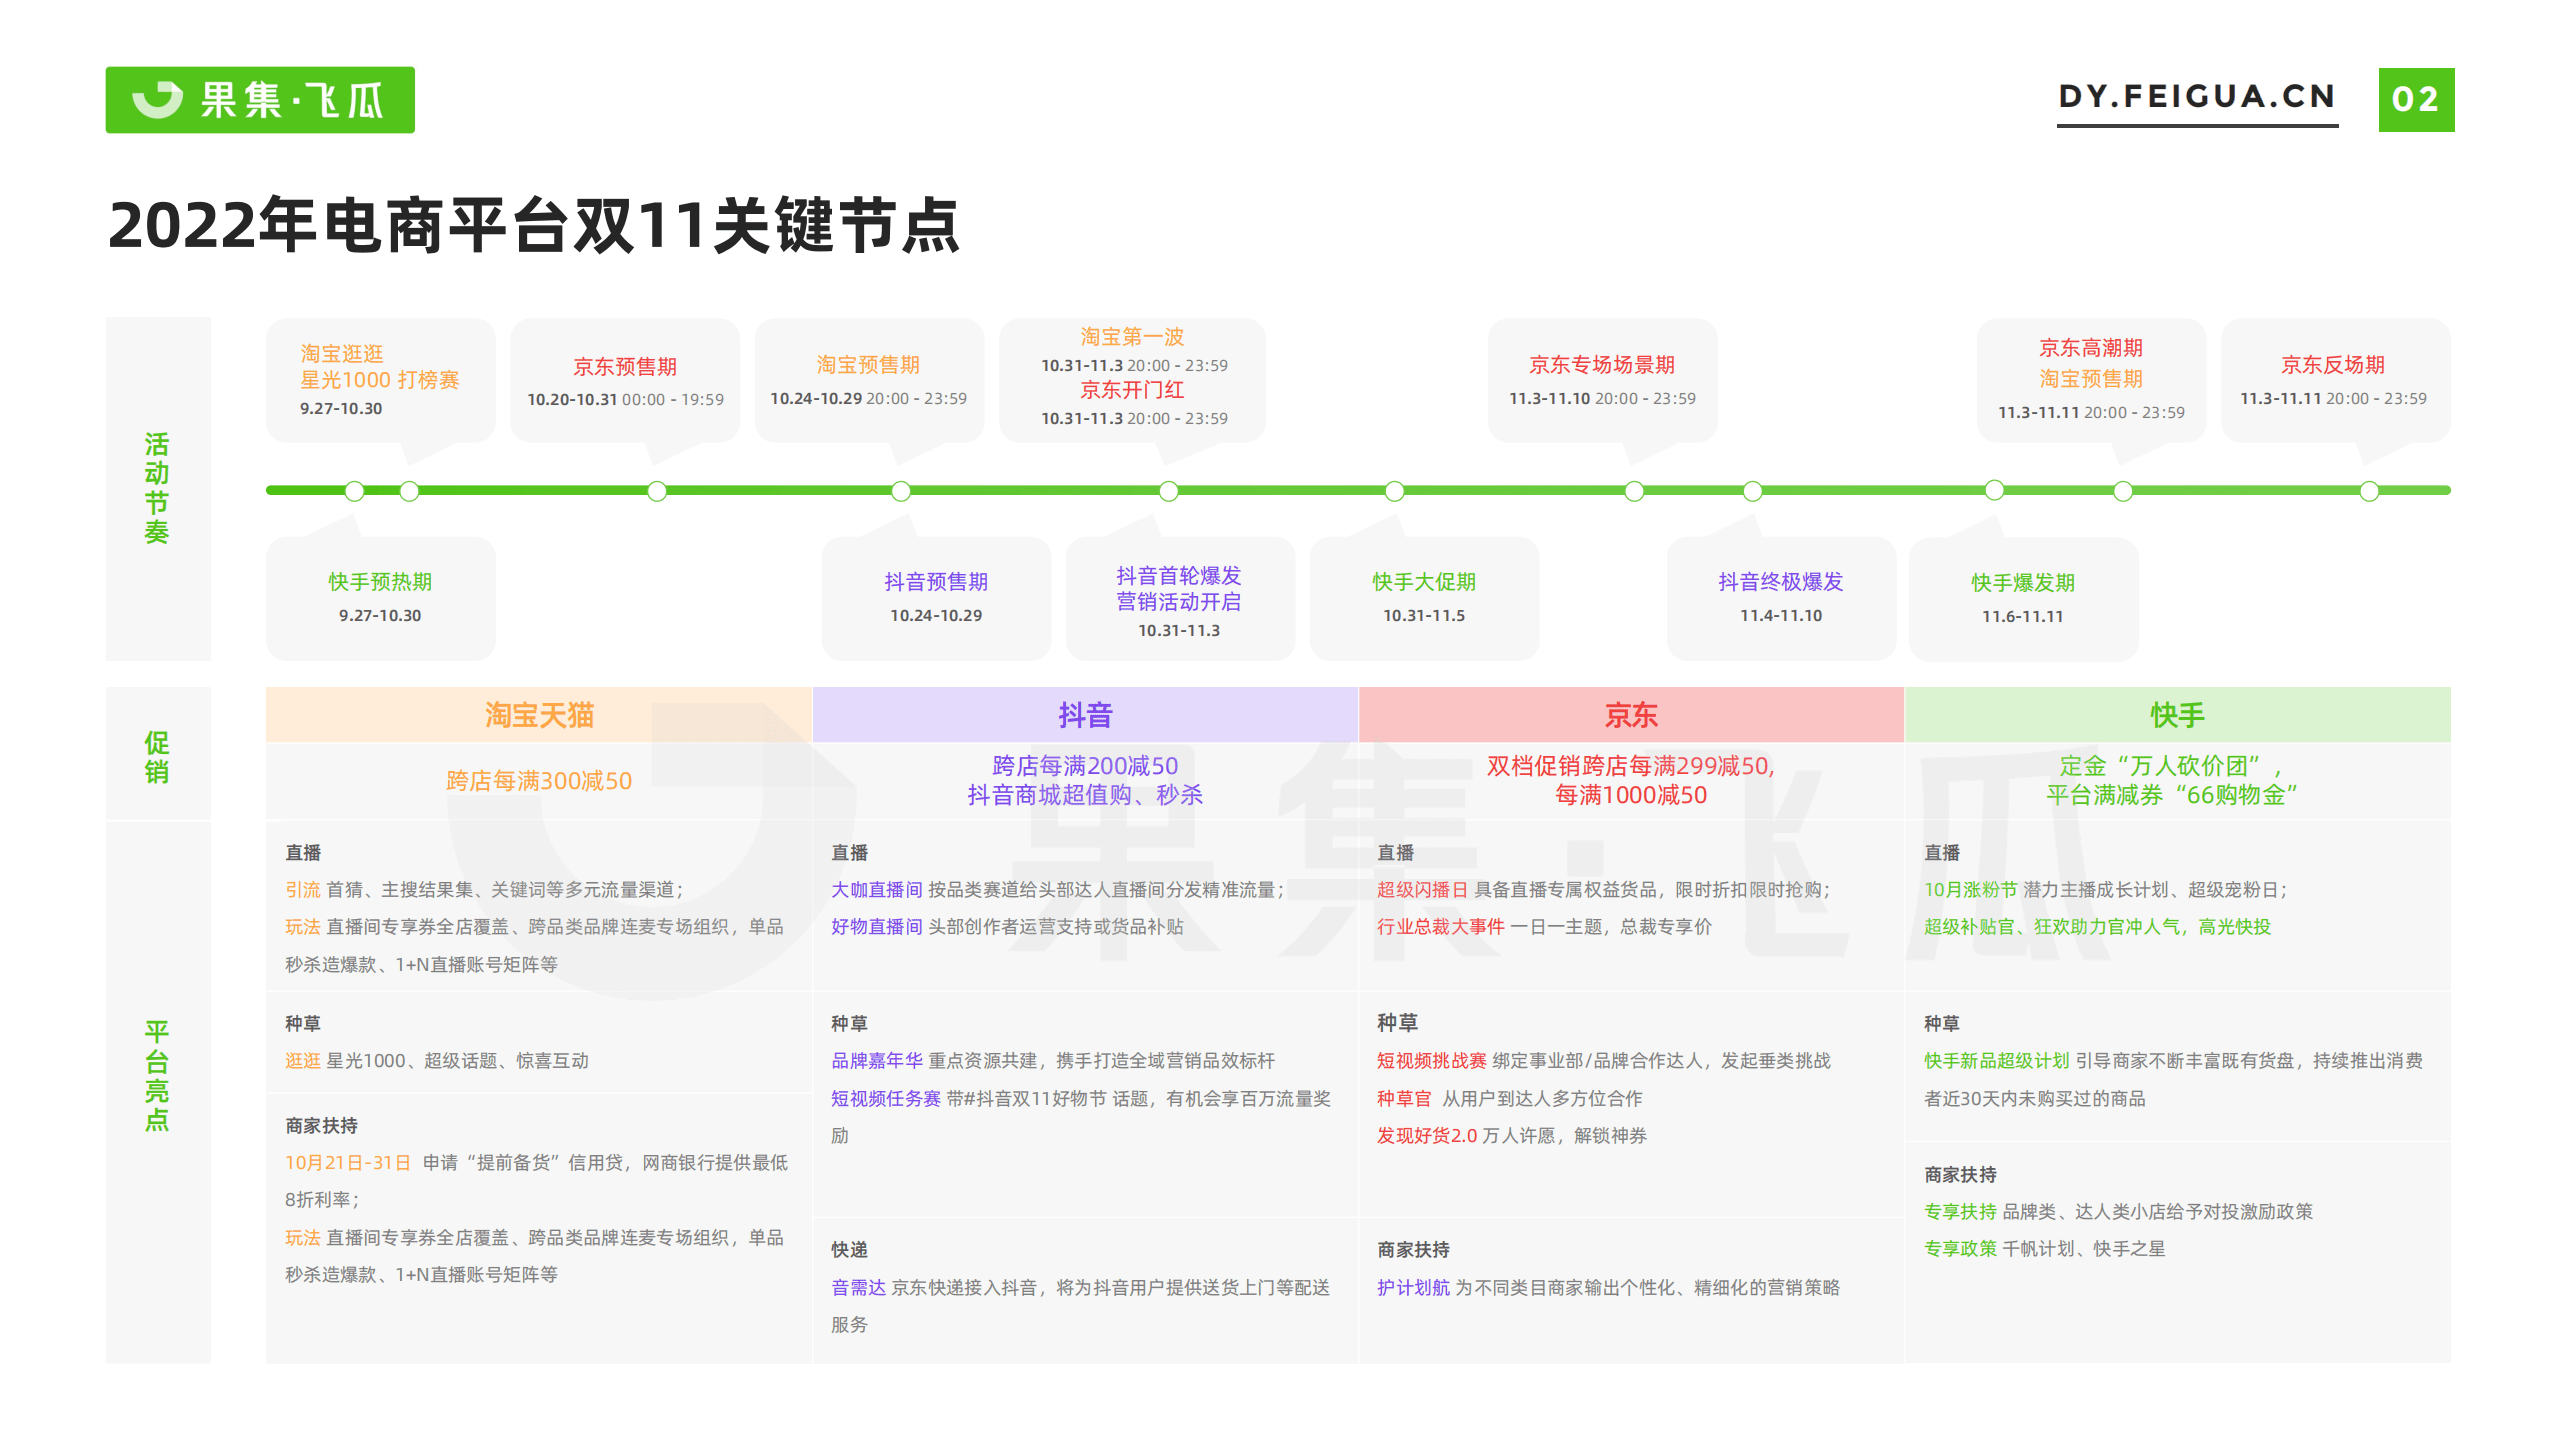
Task: Click the 果集·飞瓜 logo
Action: (258, 99)
